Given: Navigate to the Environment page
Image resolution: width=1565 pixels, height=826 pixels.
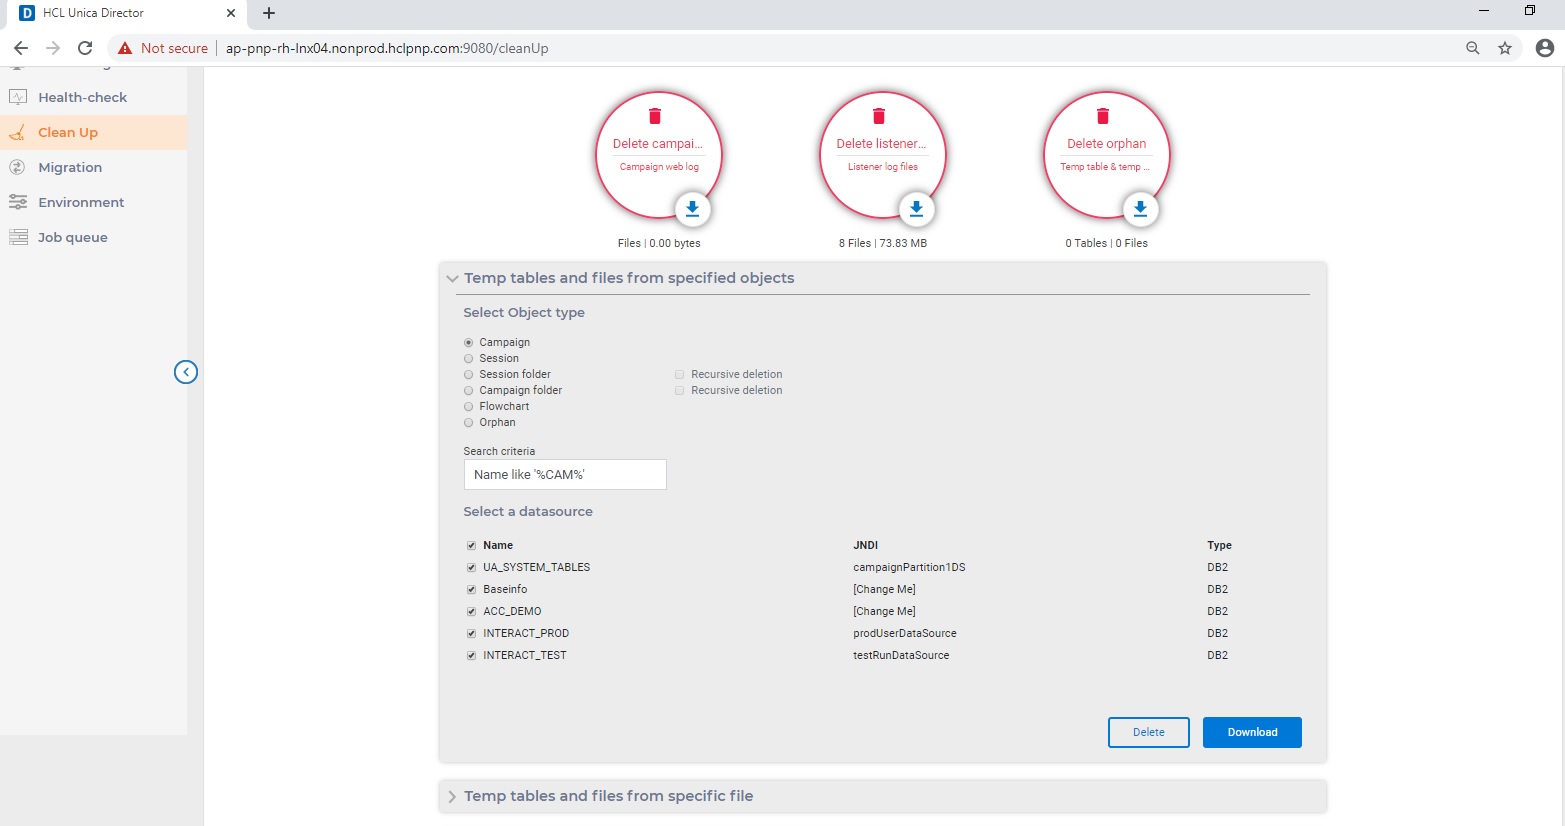Looking at the screenshot, I should (x=81, y=202).
